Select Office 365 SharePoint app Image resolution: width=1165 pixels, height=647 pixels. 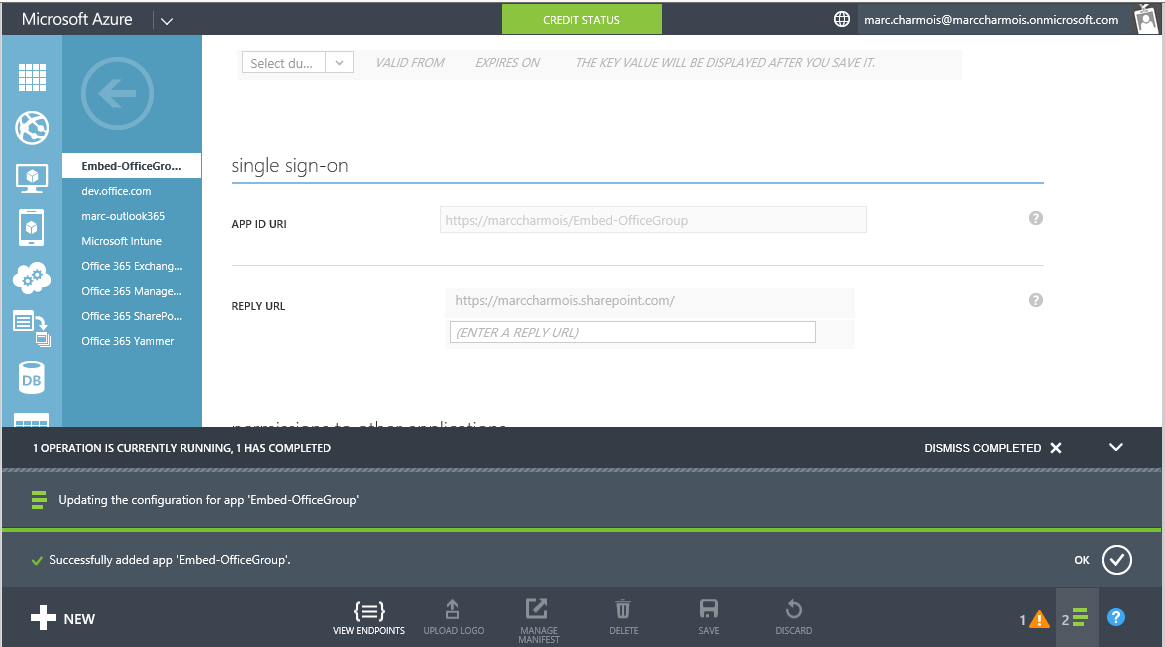(132, 316)
